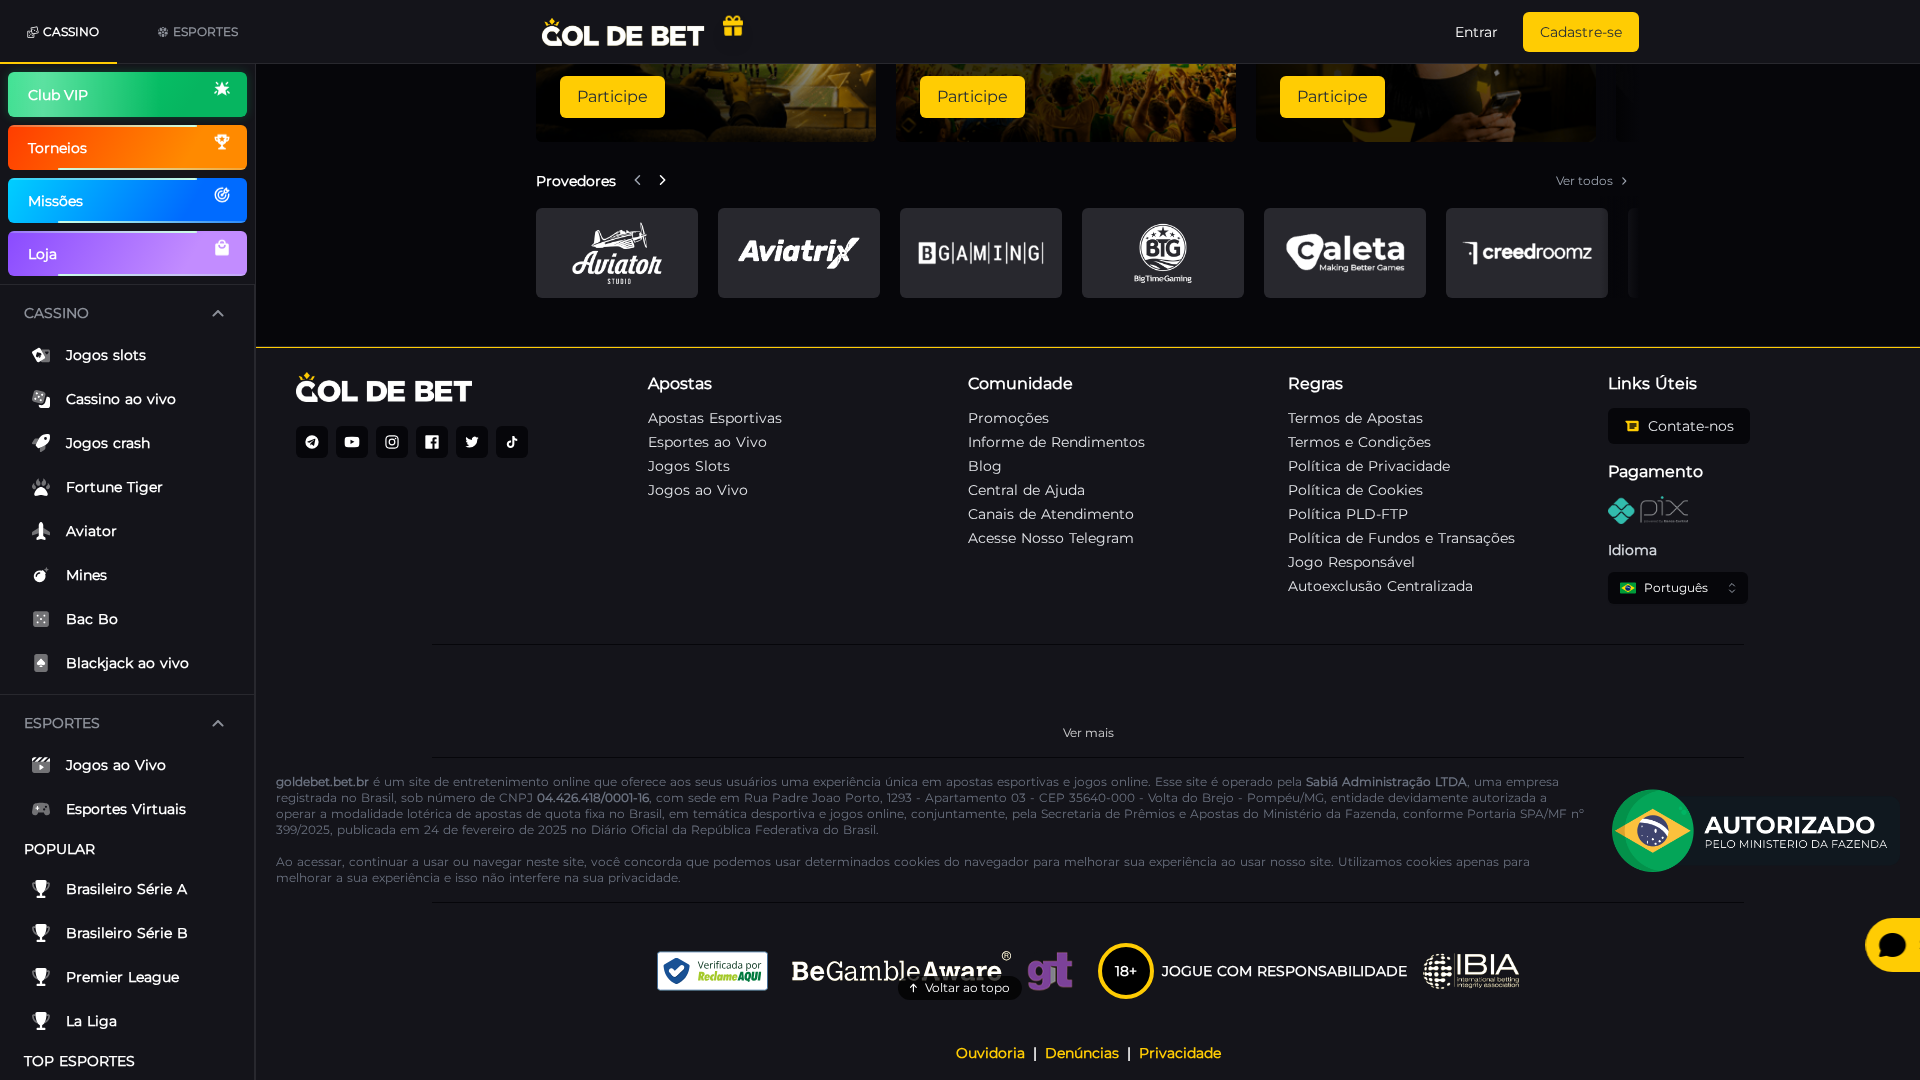Click Ver todos for providers
Viewport: 1920px width, 1080px height.
[x=1592, y=181]
